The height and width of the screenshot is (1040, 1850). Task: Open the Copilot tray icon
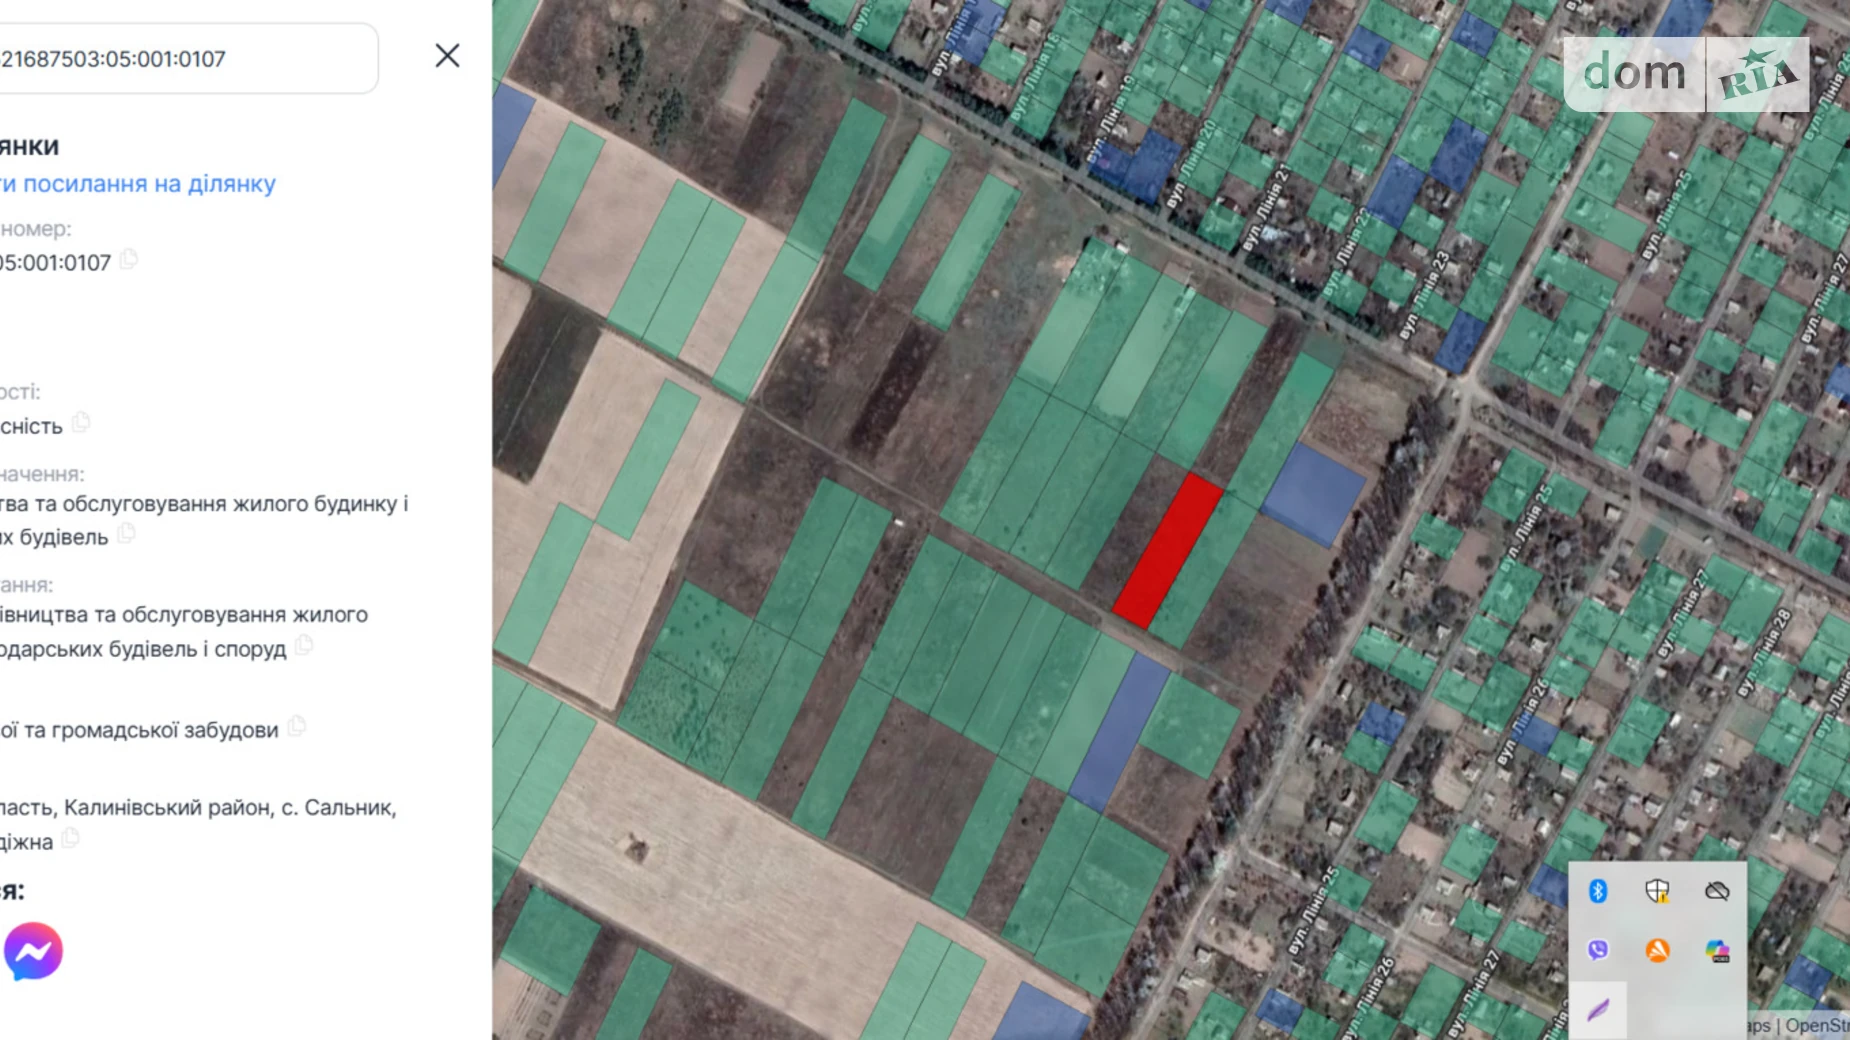click(1717, 950)
